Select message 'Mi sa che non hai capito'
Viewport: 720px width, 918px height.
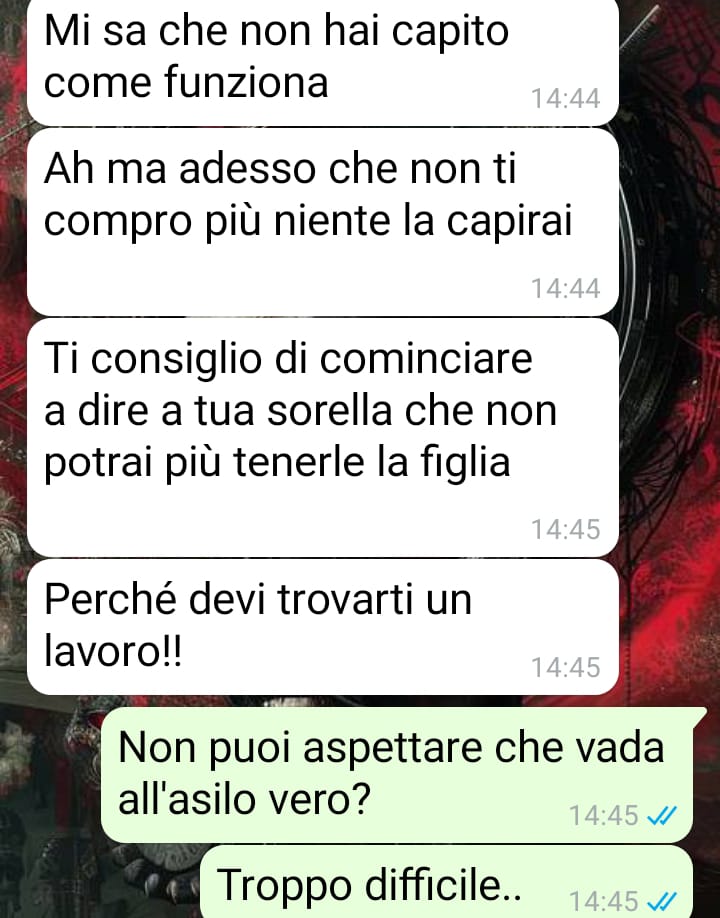pos(323,62)
